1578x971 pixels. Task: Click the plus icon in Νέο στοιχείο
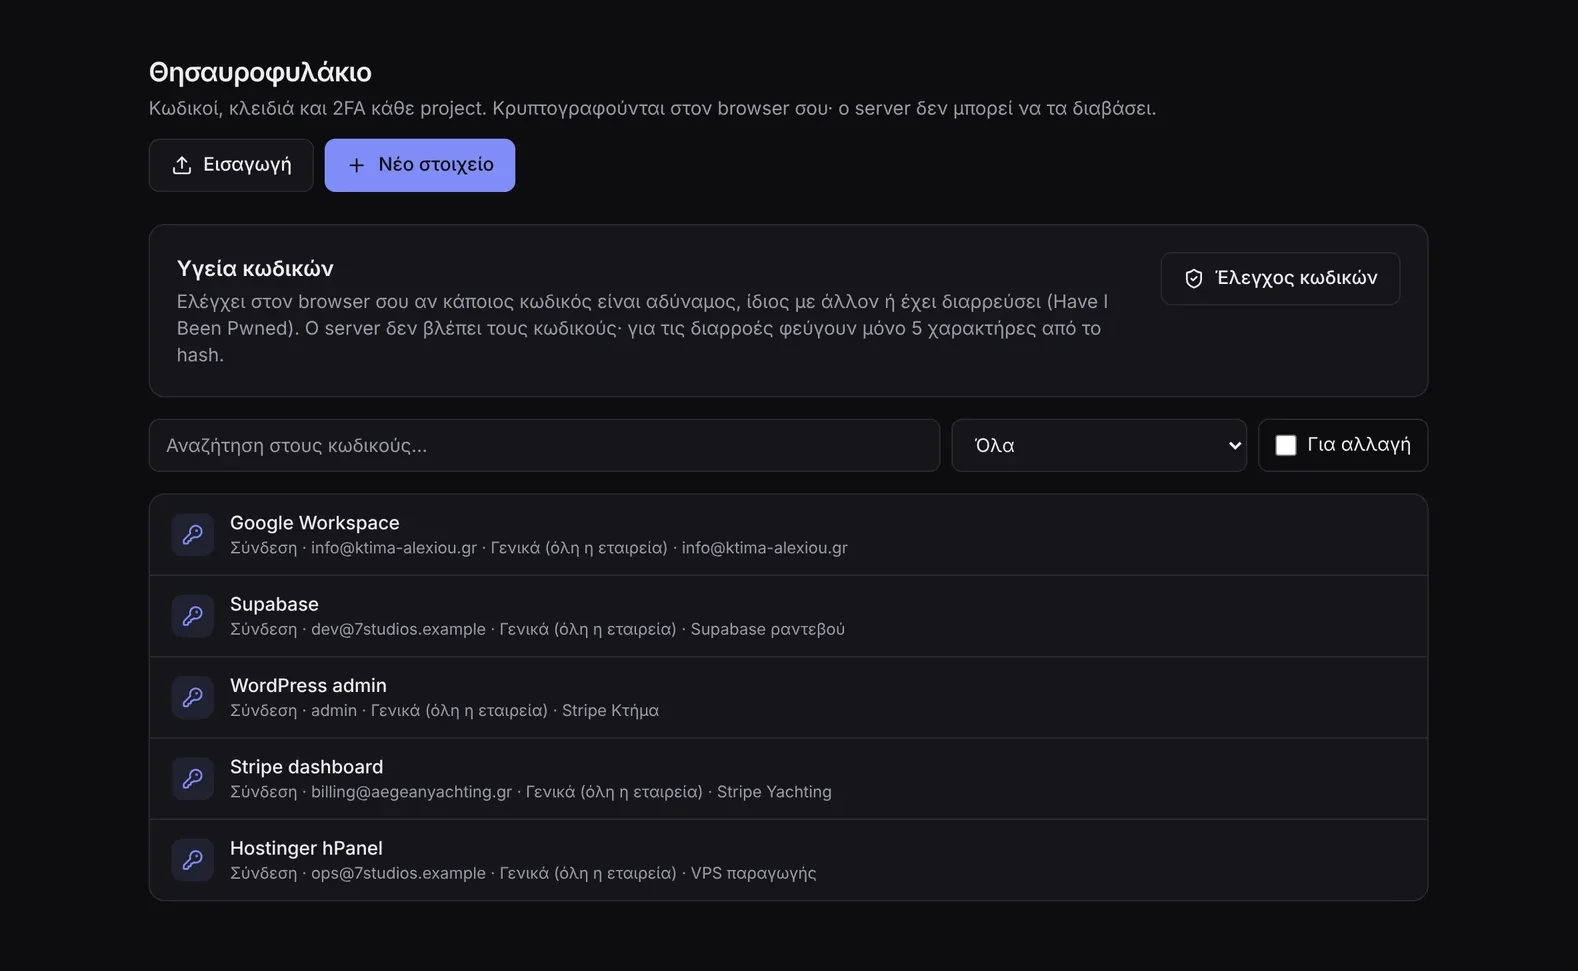point(356,165)
